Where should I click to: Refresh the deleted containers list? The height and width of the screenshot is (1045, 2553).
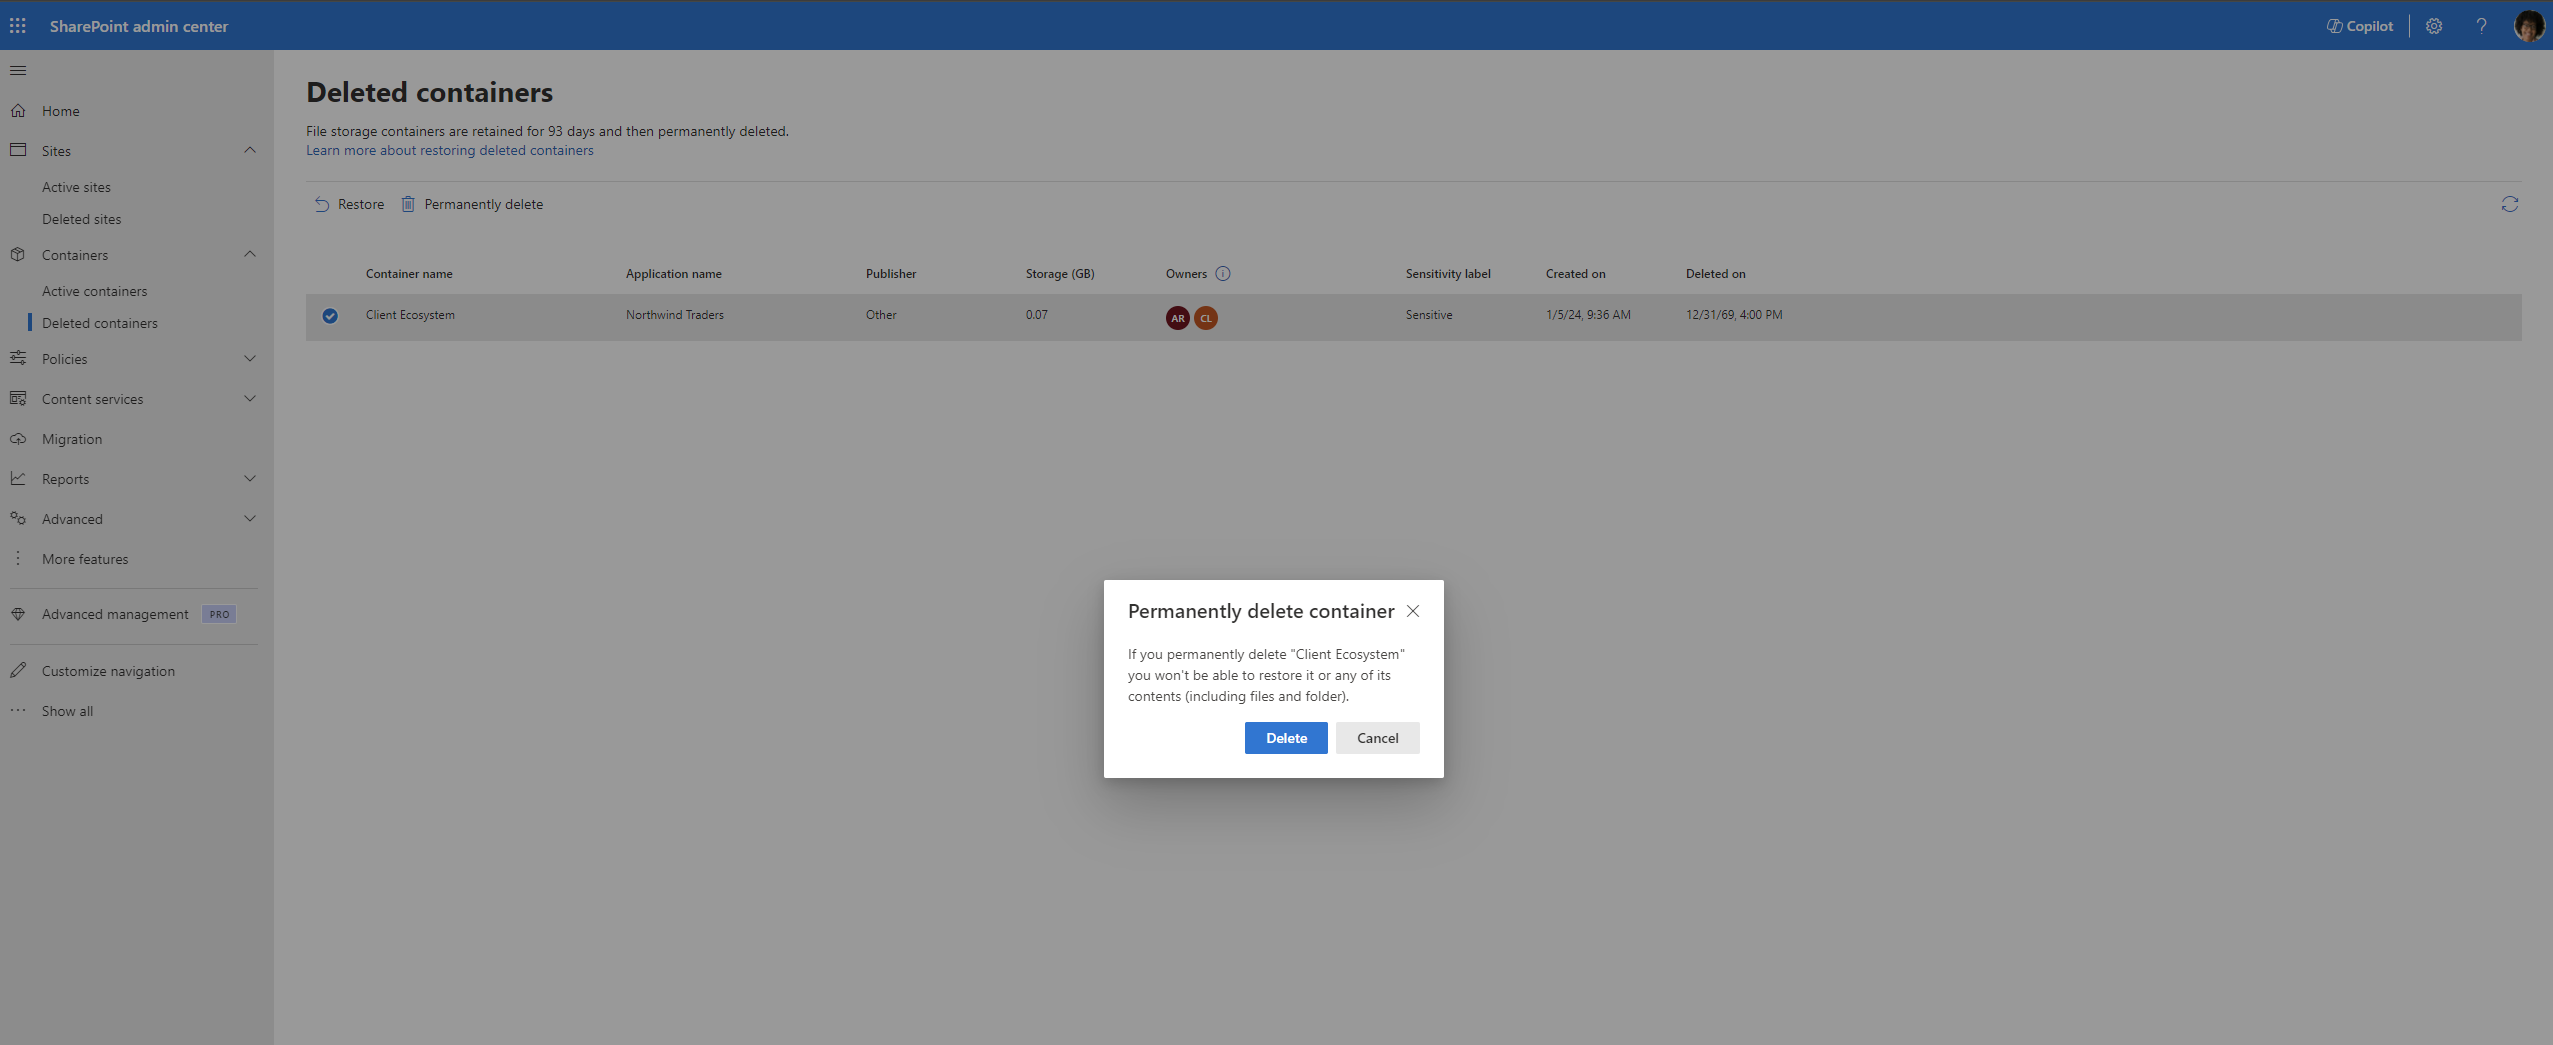click(2509, 204)
